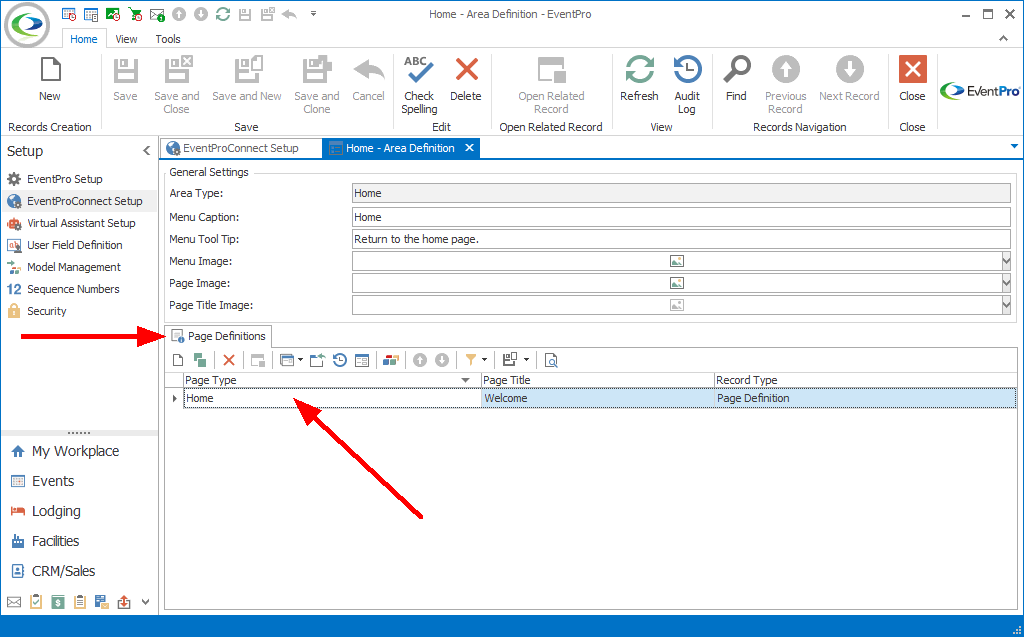Open Virtual Assistant Setup in sidebar
The image size is (1024, 637).
pyautogui.click(x=80, y=223)
